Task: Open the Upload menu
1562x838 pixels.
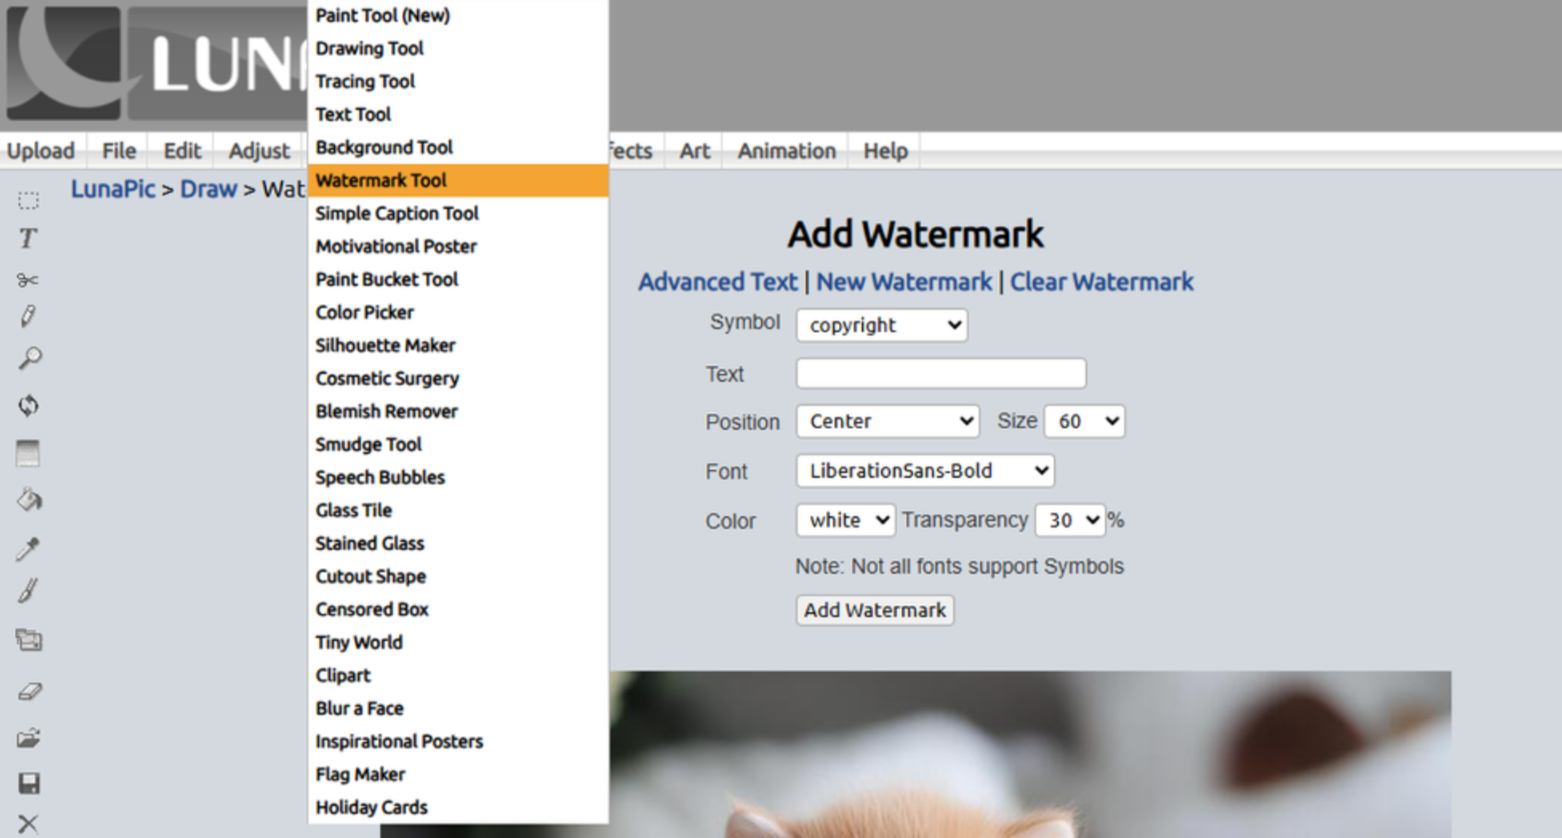Action: 41,151
